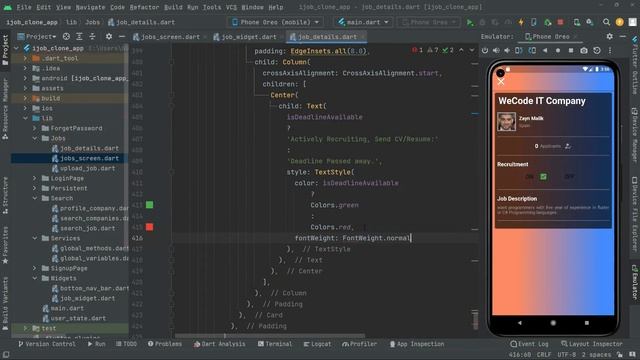Open Search Everywhere magnifier icon
Viewport: 640px width, 360px height.
pyautogui.click(x=607, y=22)
